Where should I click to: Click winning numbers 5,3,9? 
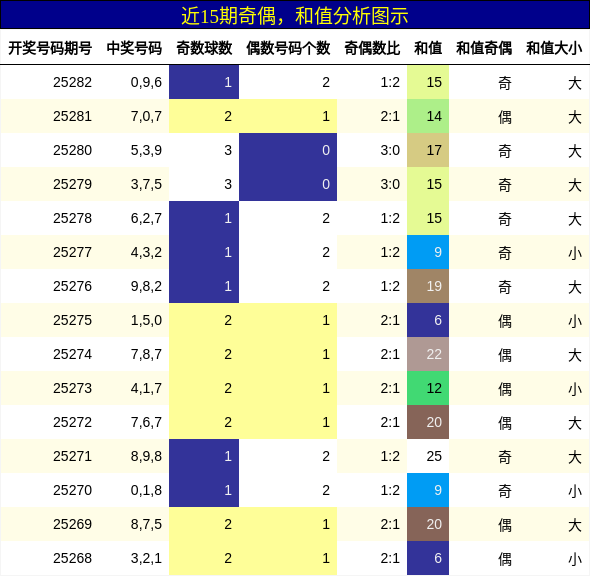[x=146, y=150]
